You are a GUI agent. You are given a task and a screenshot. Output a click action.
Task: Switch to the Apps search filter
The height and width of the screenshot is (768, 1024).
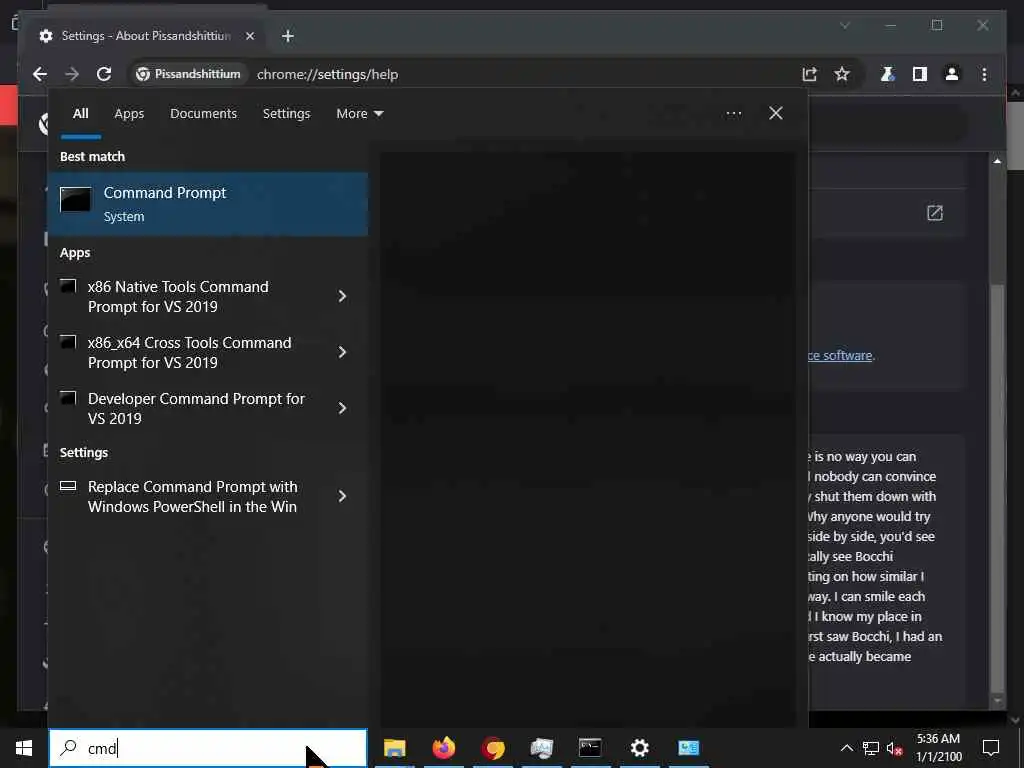[129, 114]
